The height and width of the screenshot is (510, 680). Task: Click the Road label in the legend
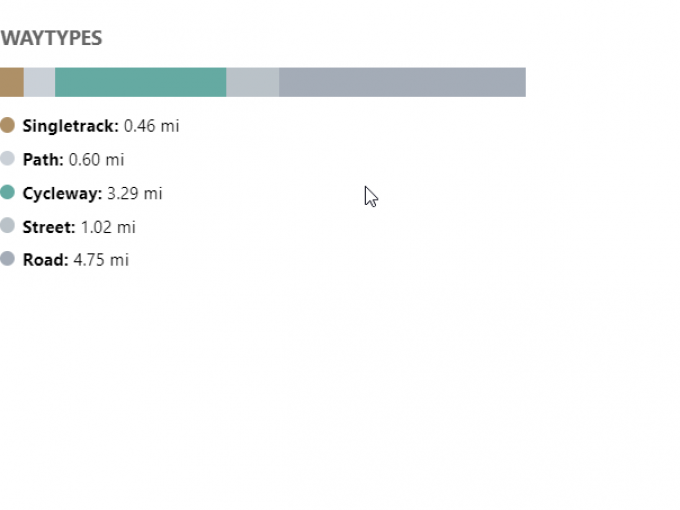45,260
